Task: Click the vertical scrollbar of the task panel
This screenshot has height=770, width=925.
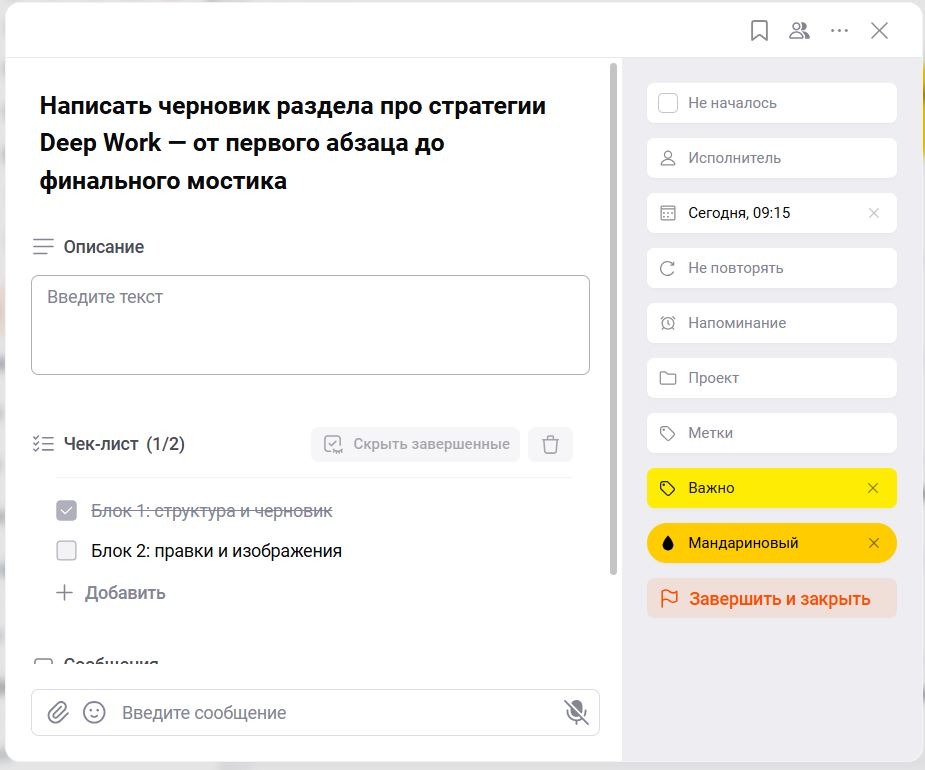Action: pyautogui.click(x=614, y=319)
